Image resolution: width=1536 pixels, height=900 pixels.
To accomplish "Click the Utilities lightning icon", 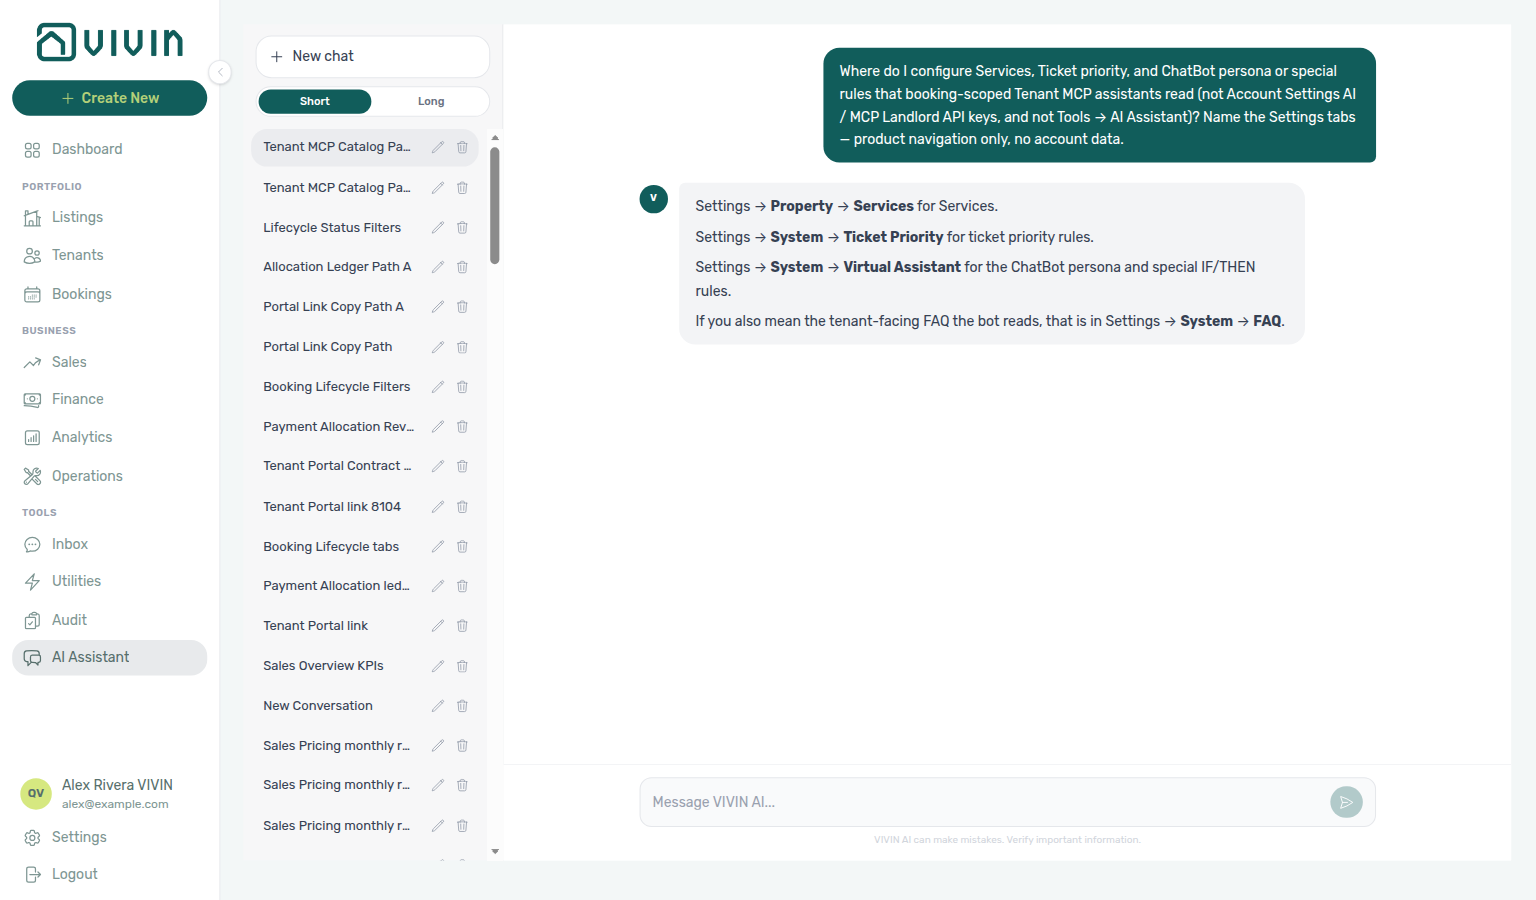I will [x=32, y=582].
